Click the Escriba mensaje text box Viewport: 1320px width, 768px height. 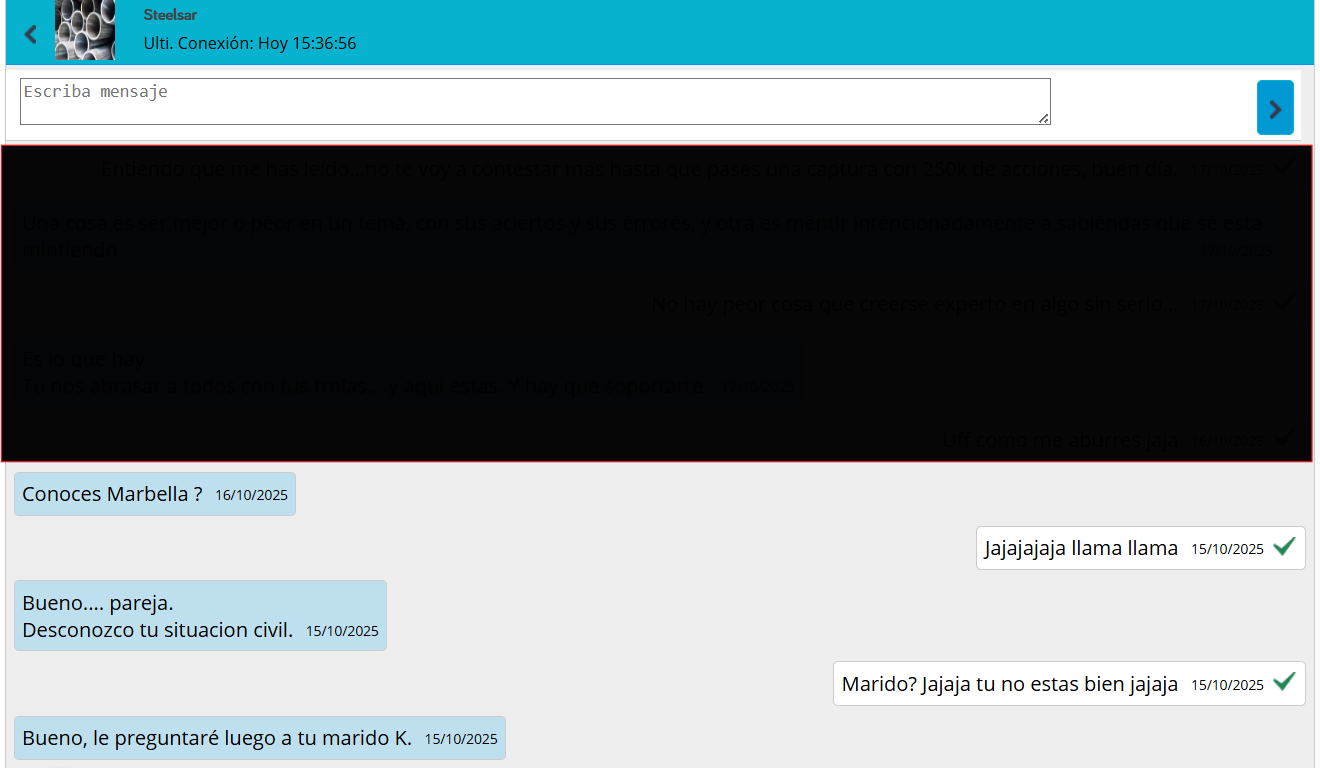535,101
